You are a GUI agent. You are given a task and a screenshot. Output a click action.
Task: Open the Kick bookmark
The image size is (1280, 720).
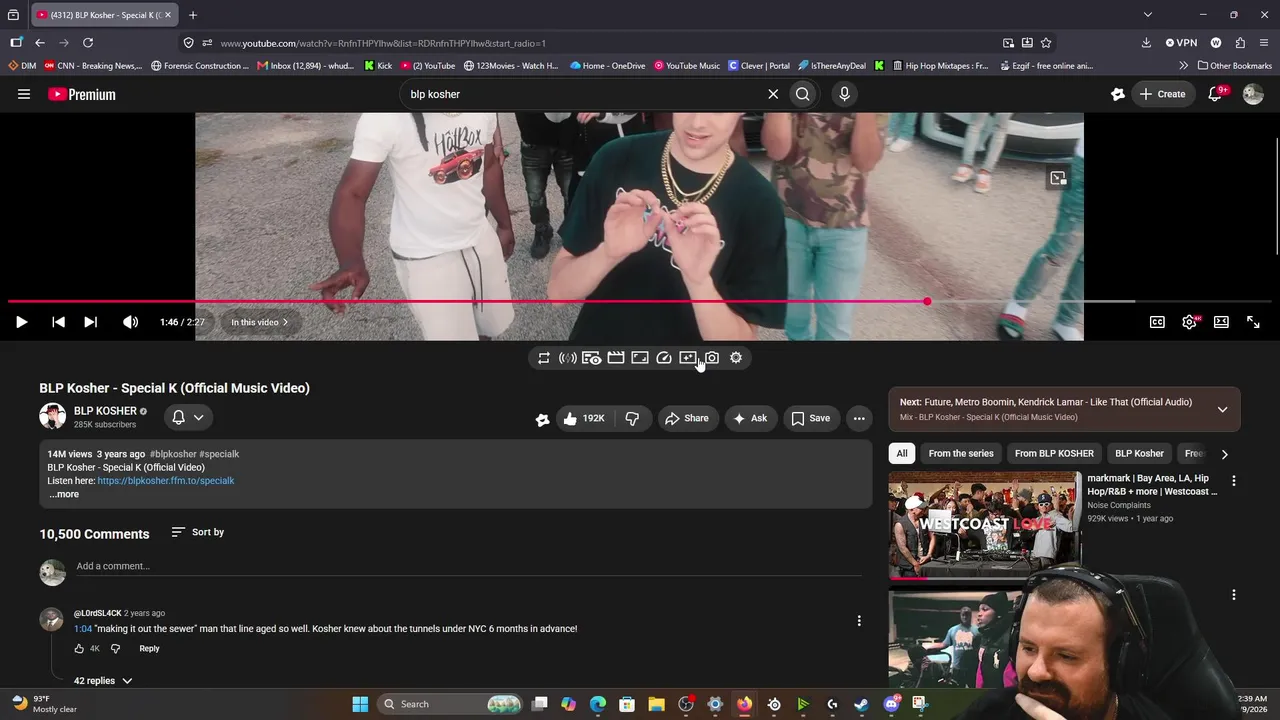[x=378, y=66]
